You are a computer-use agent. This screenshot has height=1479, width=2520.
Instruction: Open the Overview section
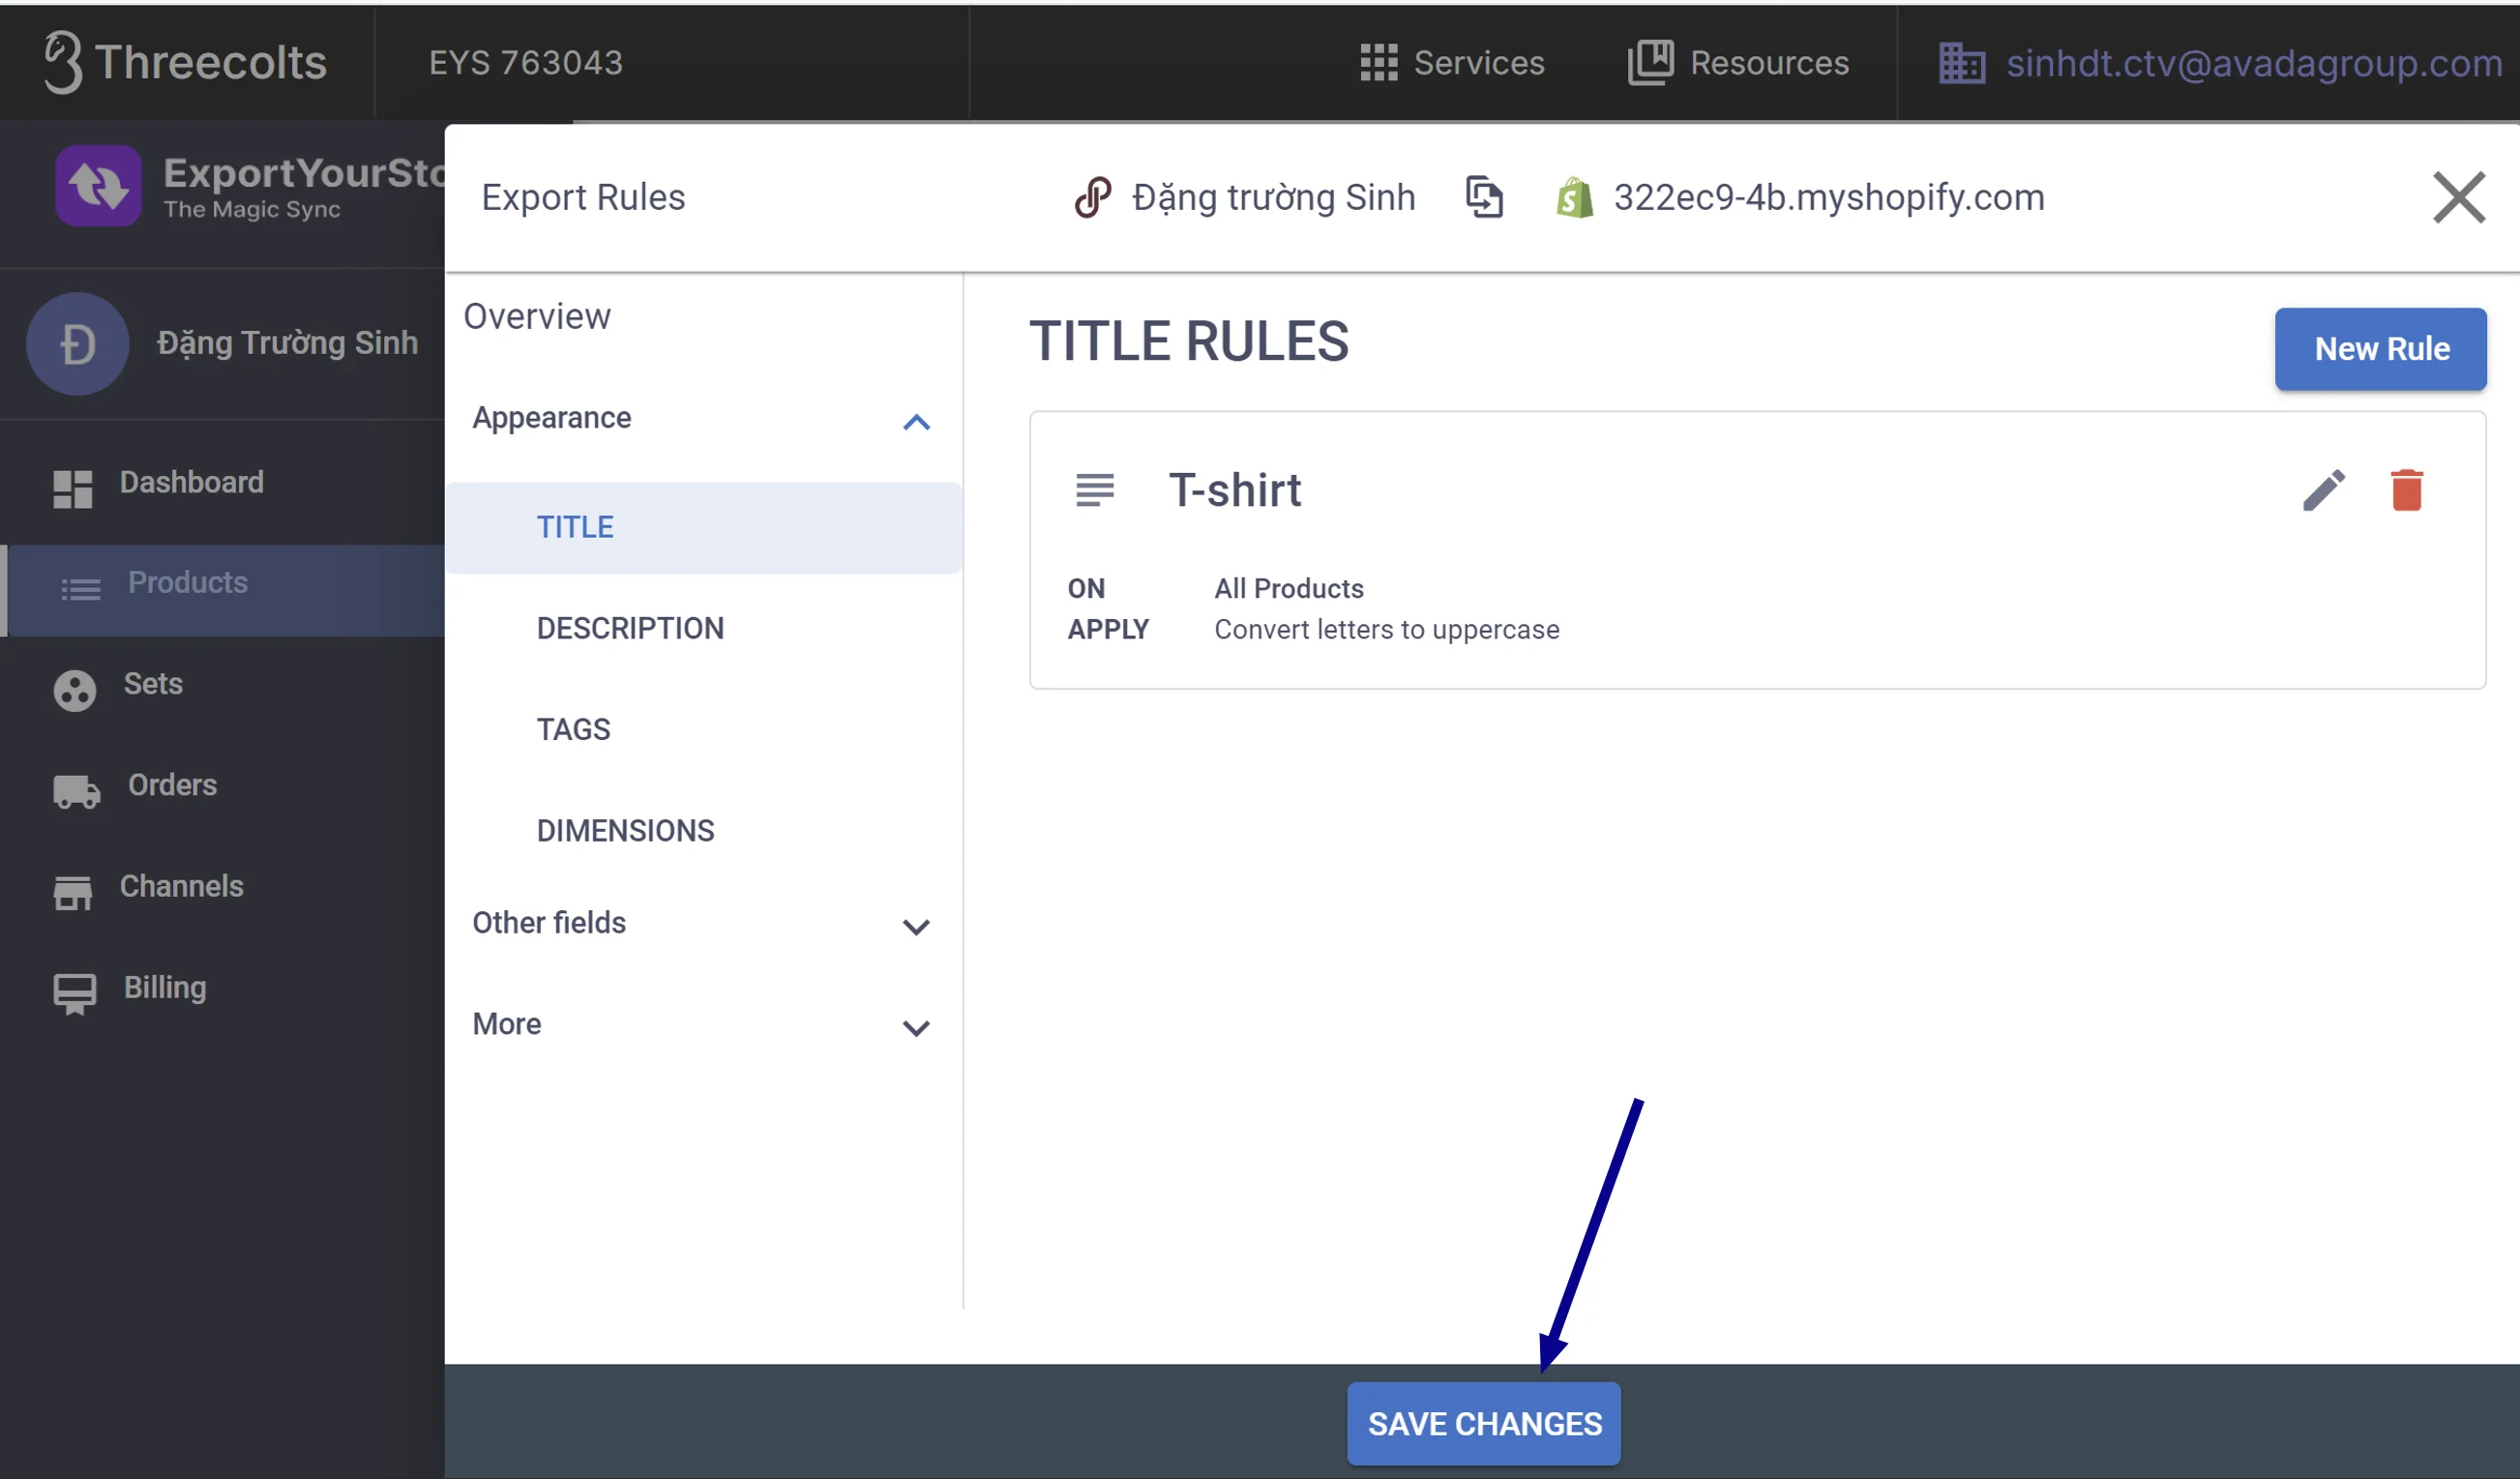(537, 317)
